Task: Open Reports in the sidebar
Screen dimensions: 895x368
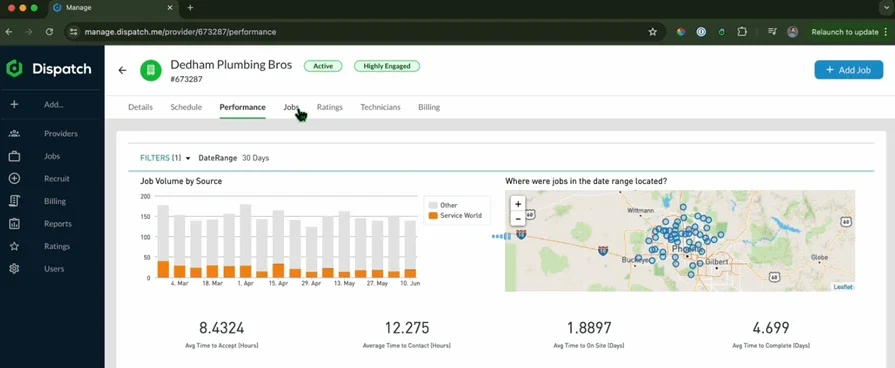Action: coord(58,224)
